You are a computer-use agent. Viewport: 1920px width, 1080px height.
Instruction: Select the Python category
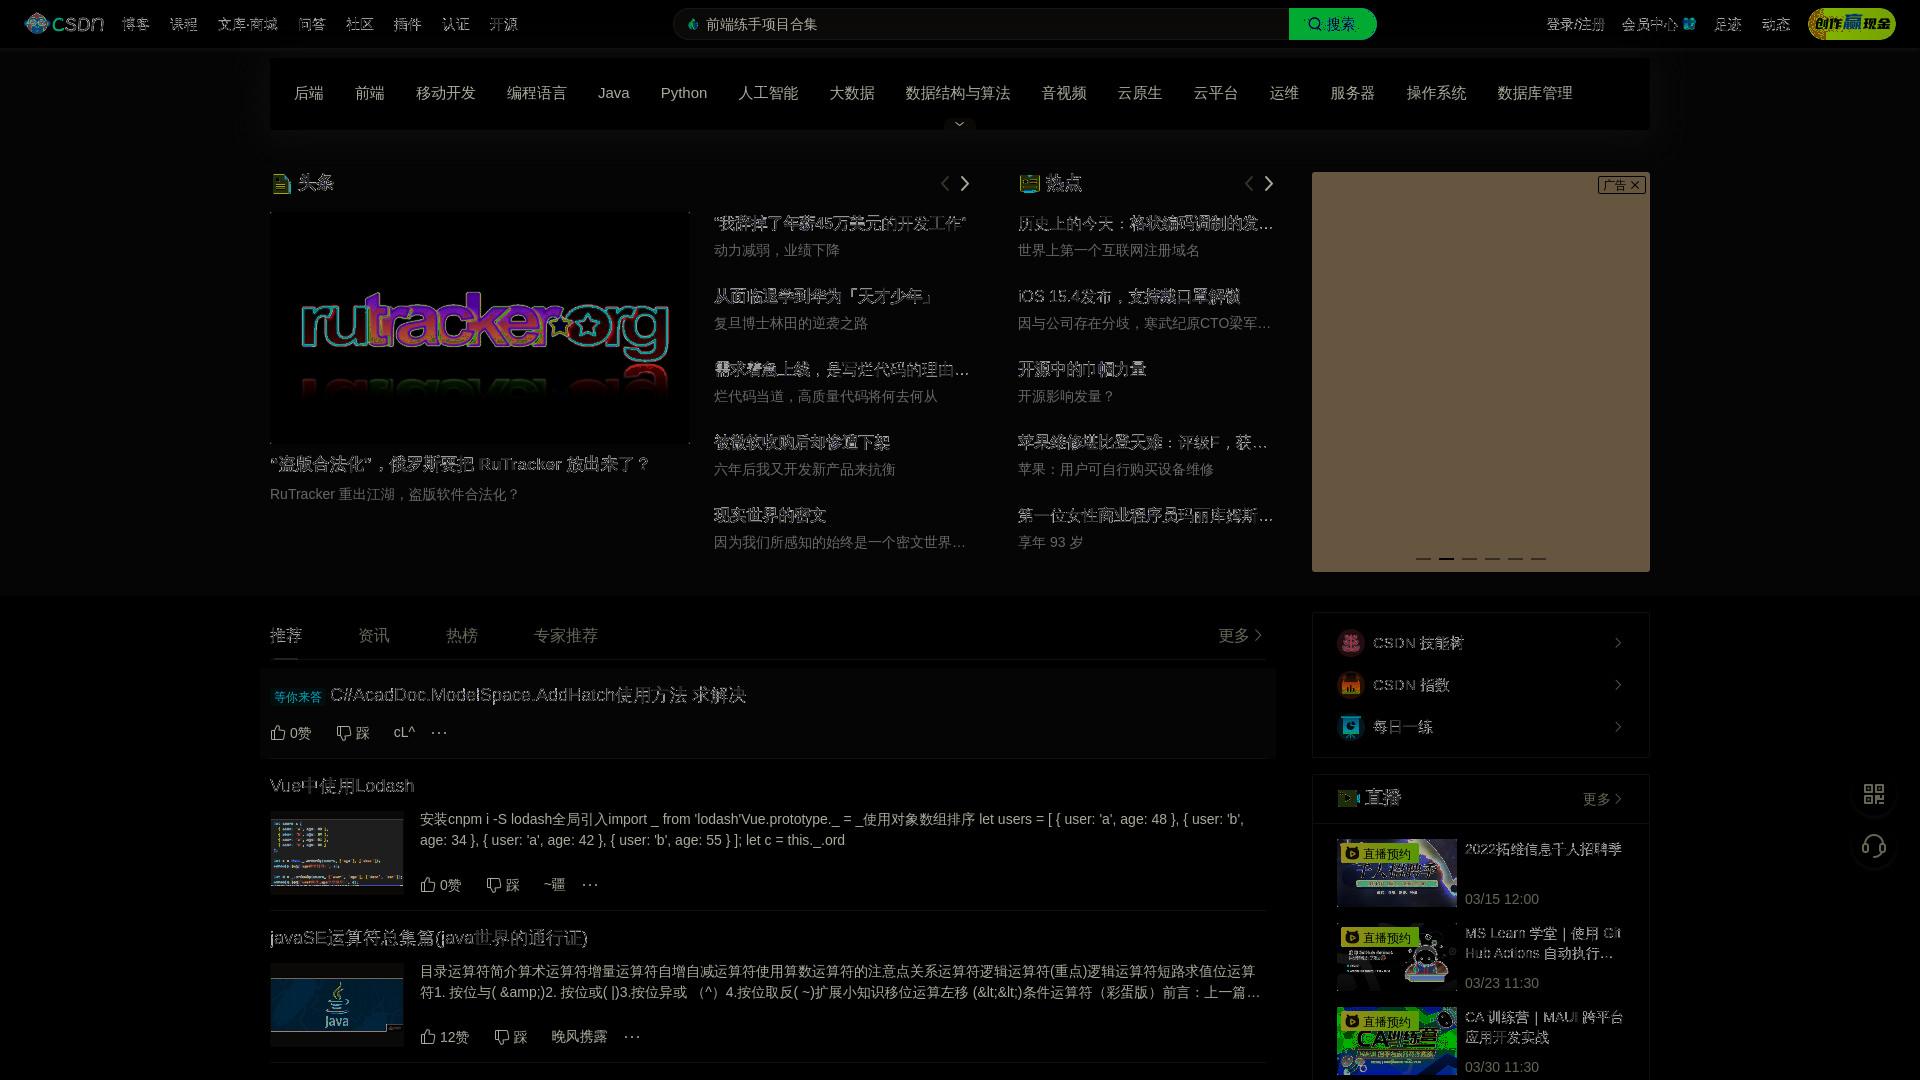coord(684,93)
